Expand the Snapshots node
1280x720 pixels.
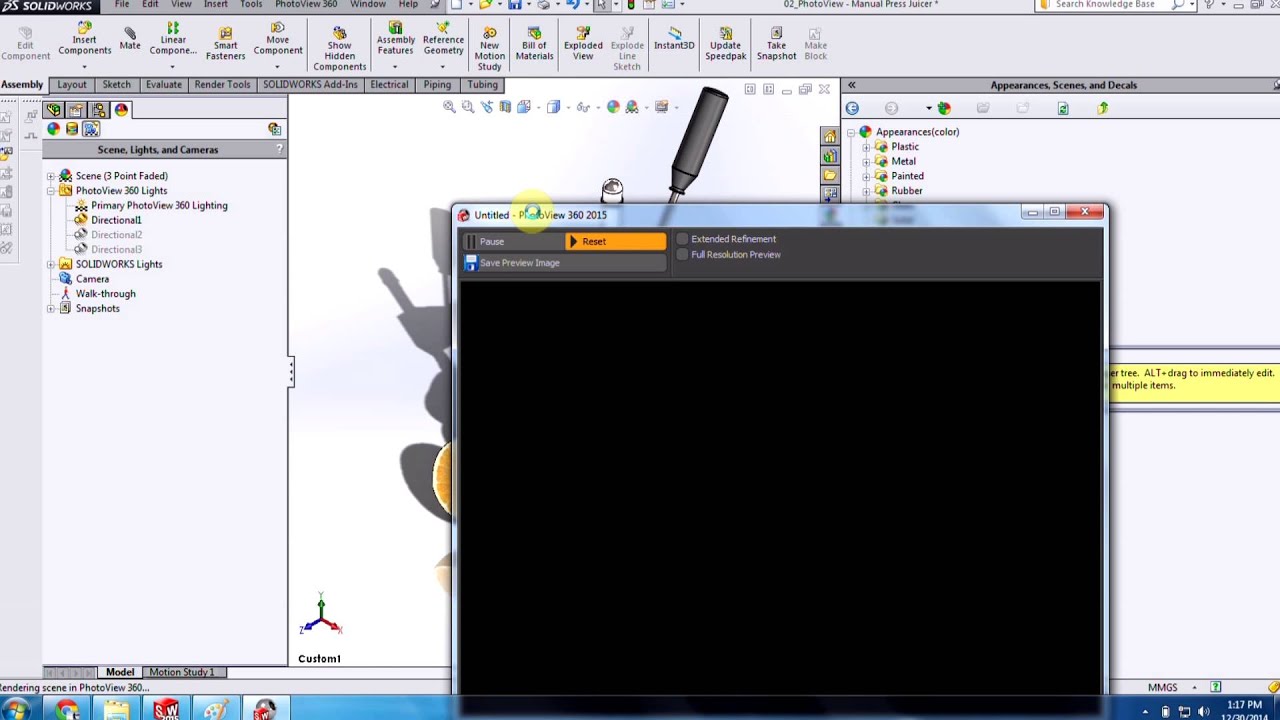(51, 309)
